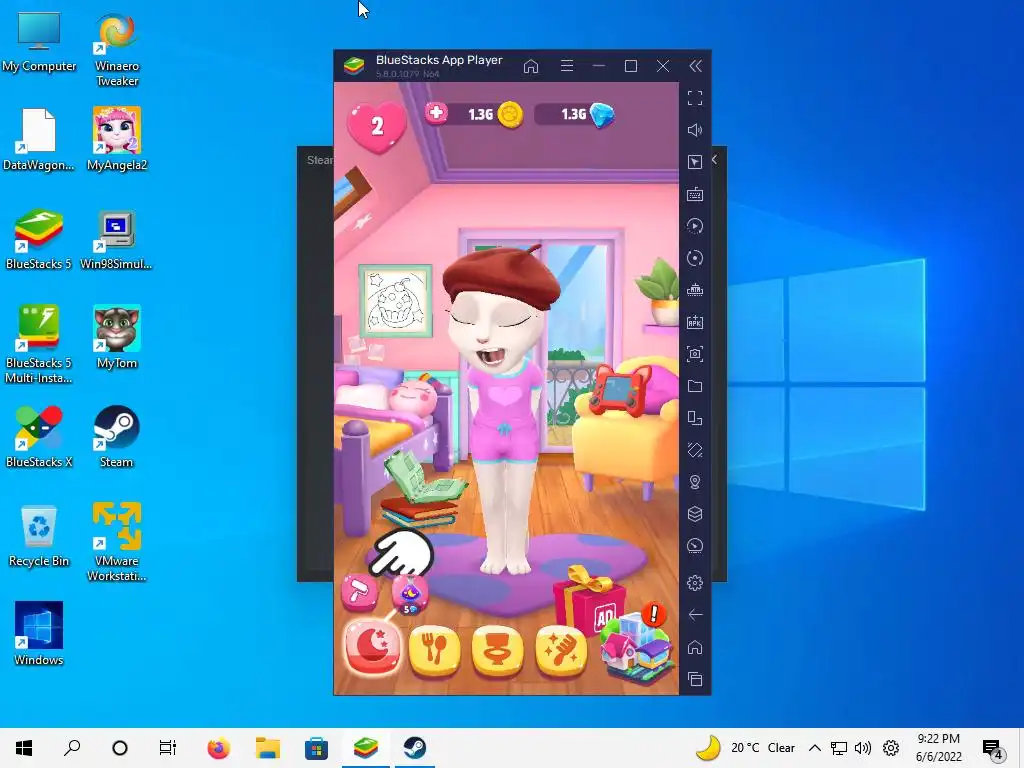Viewport: 1024px width, 768px height.
Task: Rotate the screen using rotate icon
Action: pos(695,450)
